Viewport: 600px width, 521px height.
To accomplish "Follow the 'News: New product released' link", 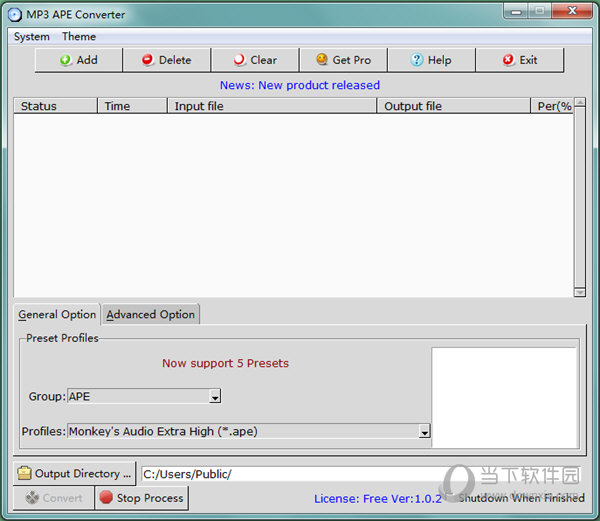I will (x=300, y=85).
